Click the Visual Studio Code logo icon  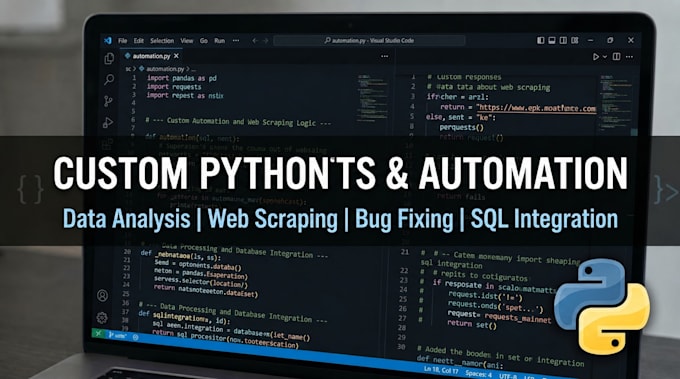point(108,40)
